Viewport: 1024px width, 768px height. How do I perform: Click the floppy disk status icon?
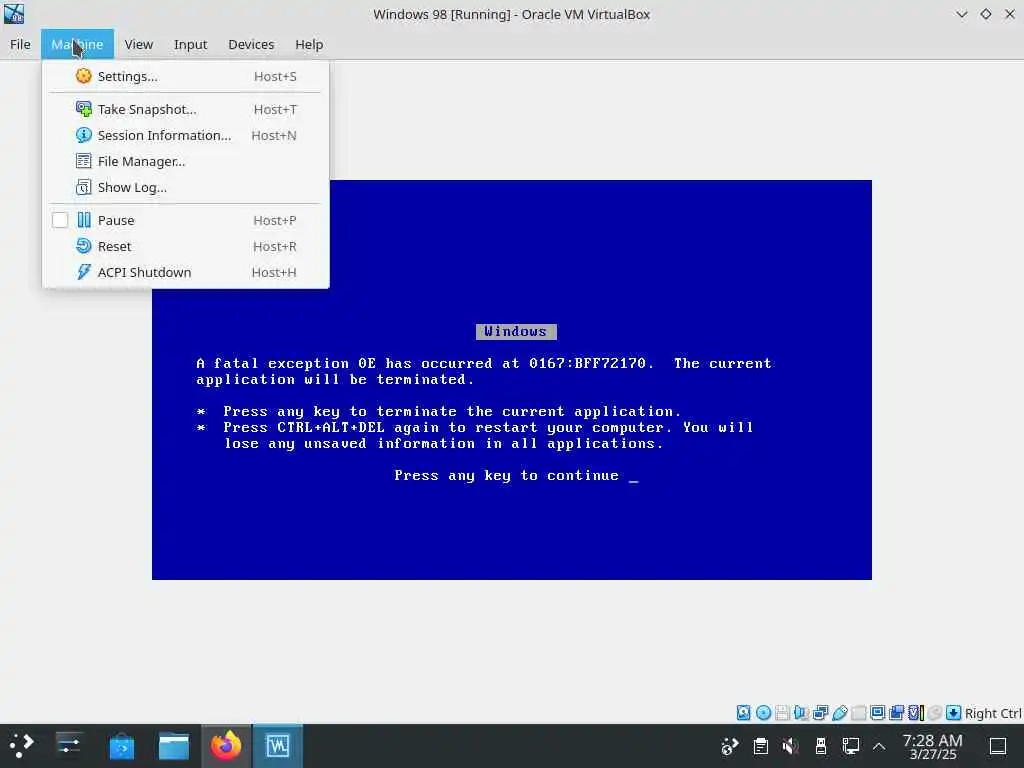(x=782, y=712)
